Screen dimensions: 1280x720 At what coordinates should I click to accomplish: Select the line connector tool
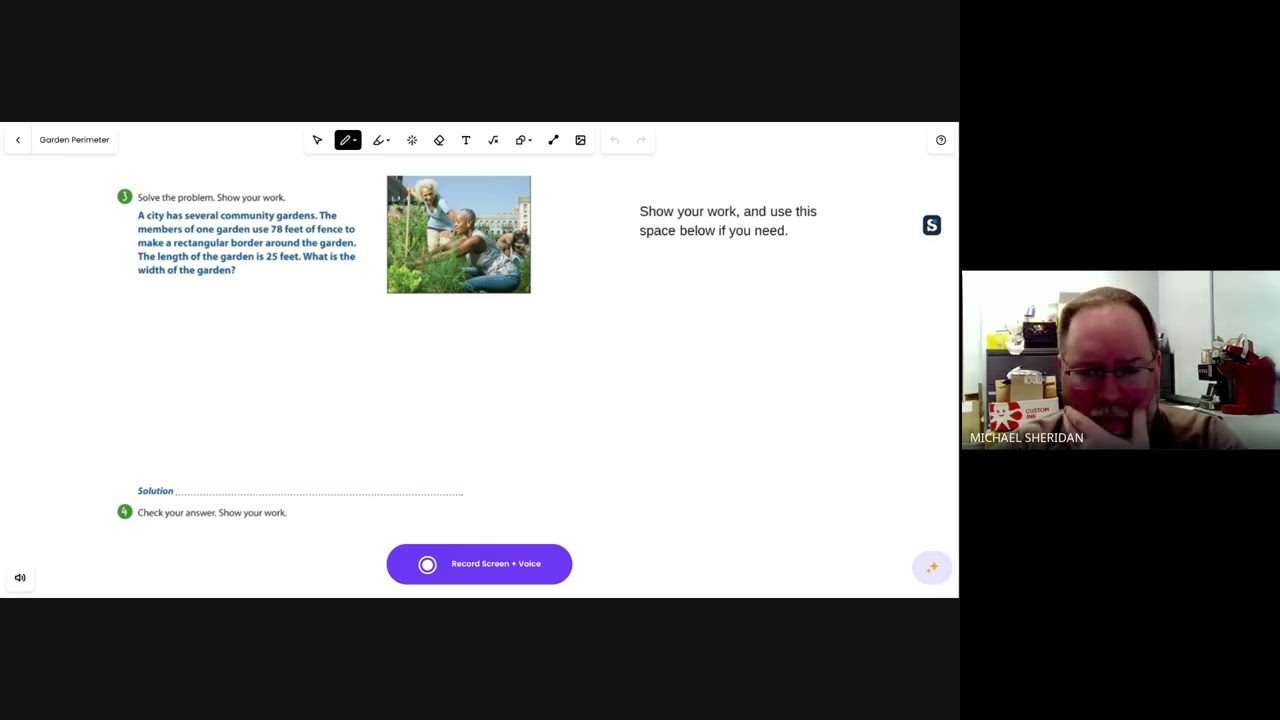553,140
